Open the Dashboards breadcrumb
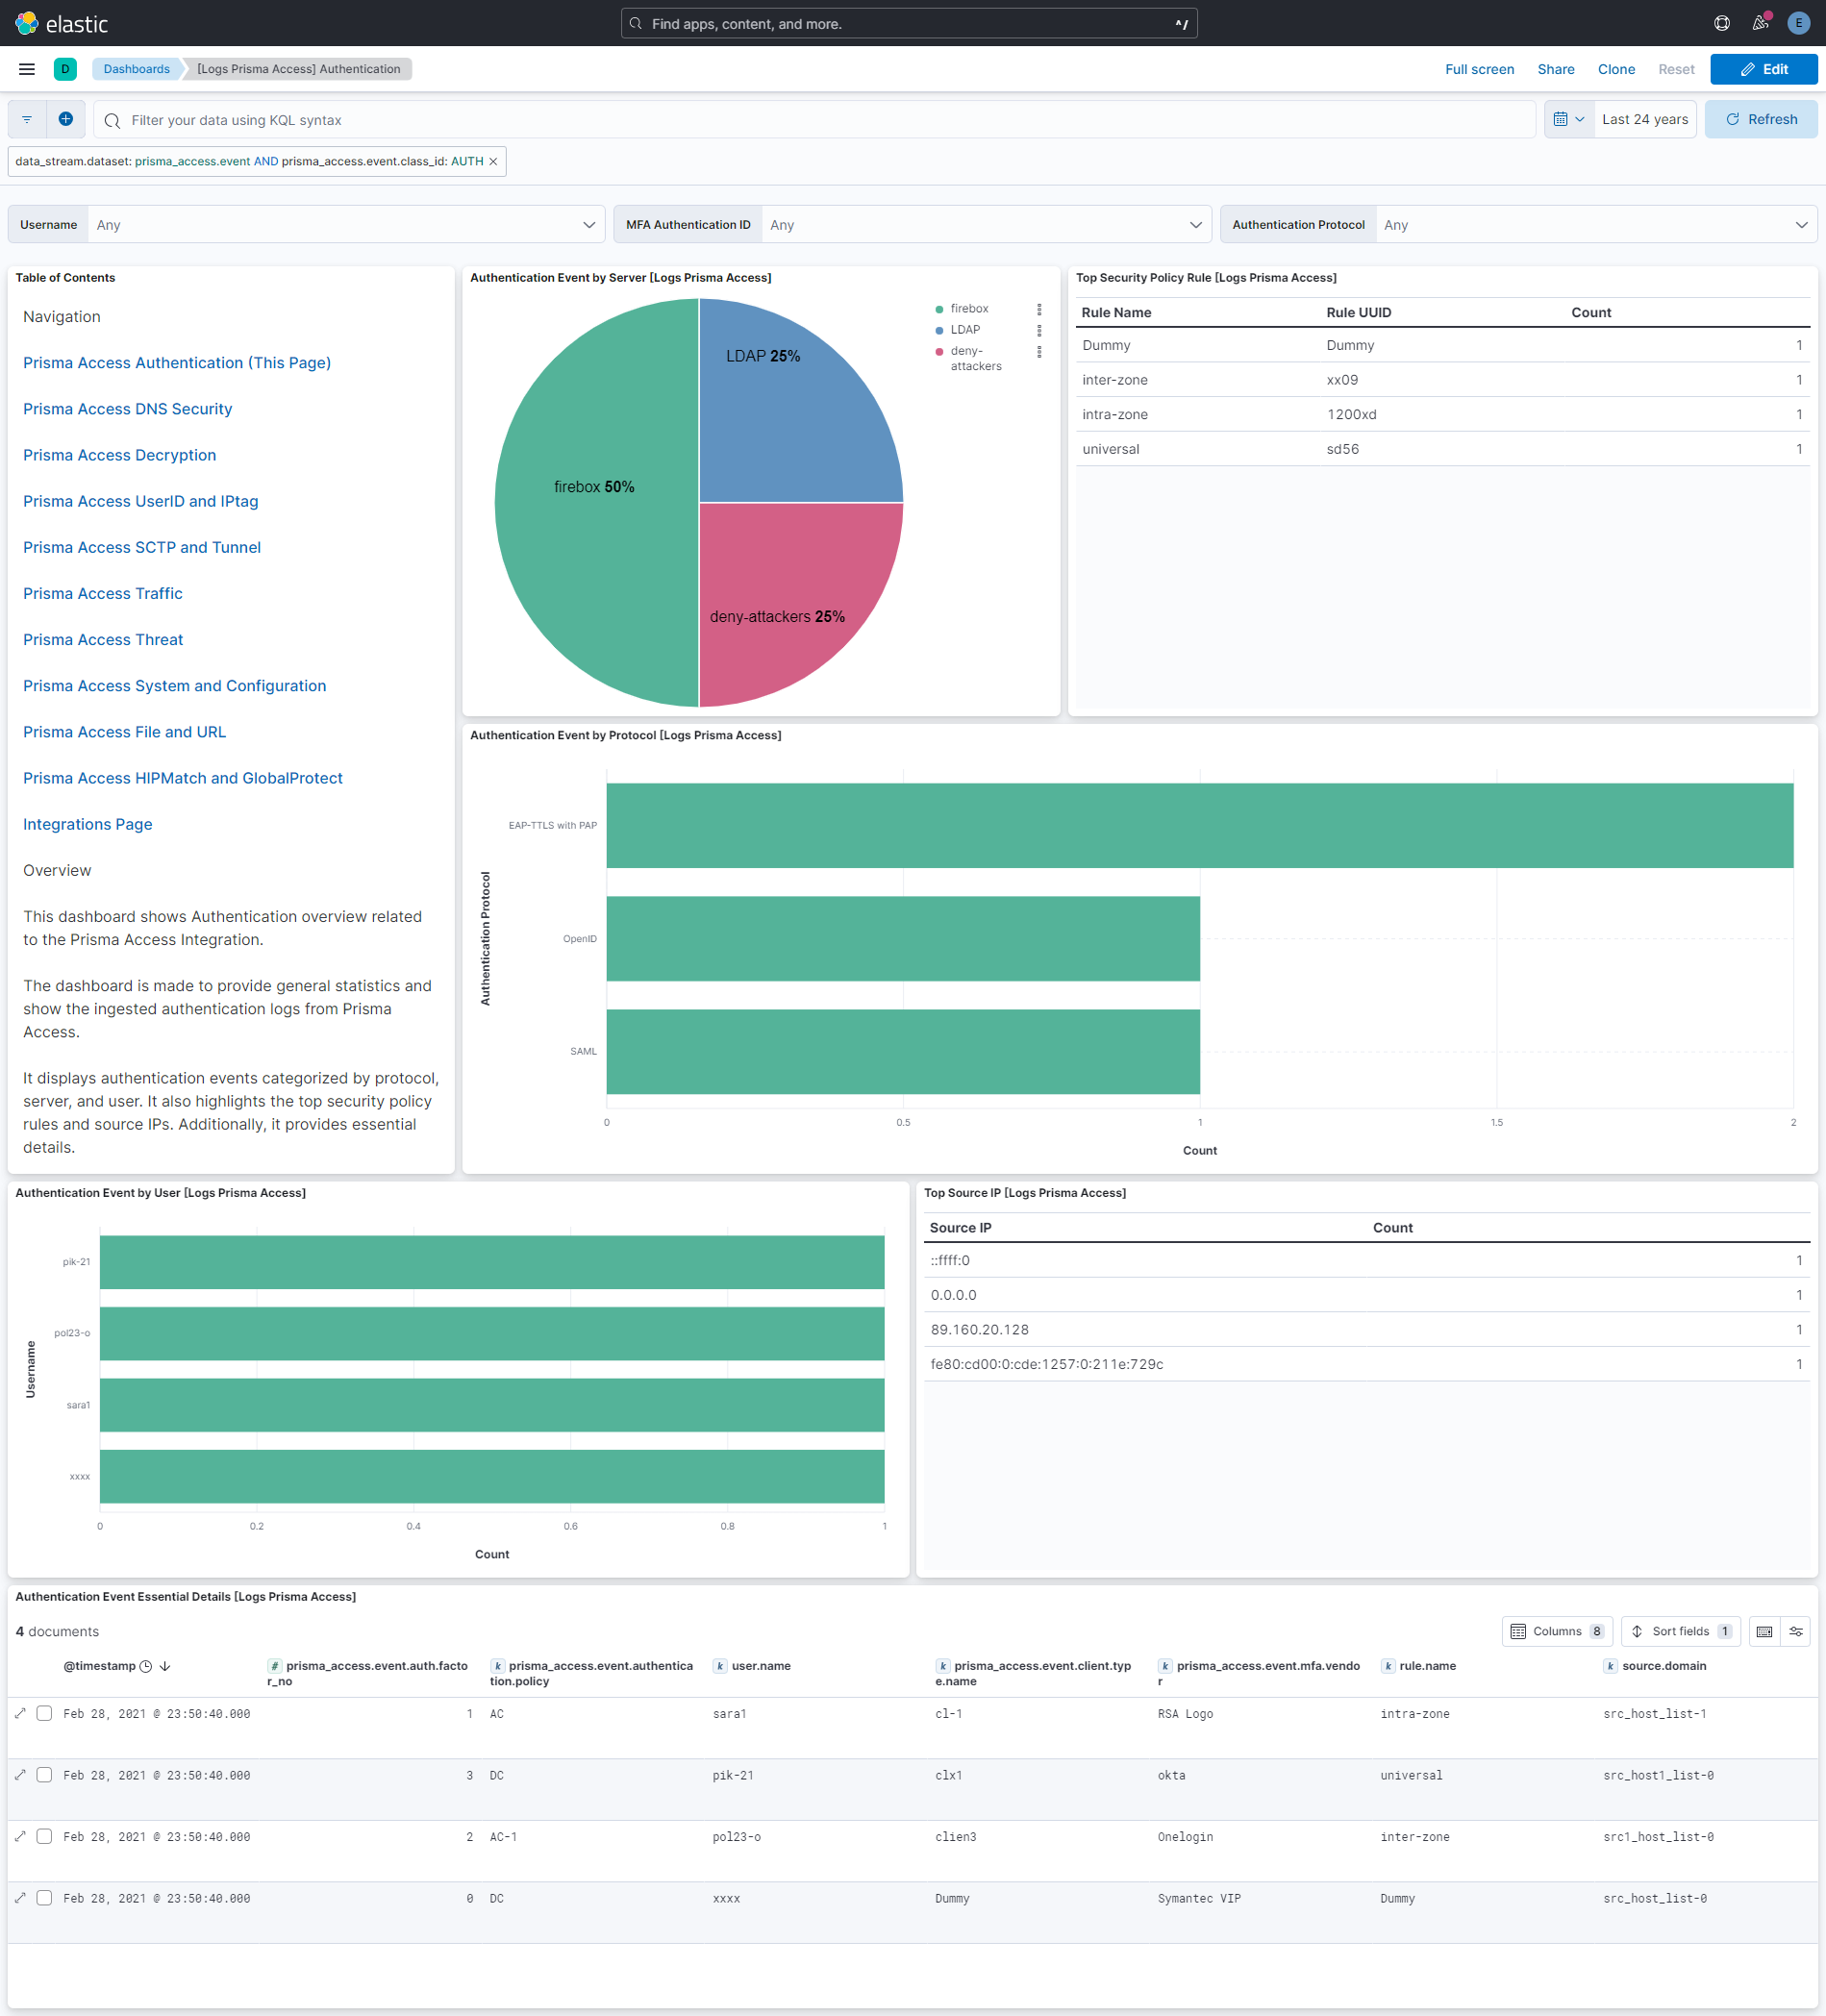1826x2016 pixels. 137,69
